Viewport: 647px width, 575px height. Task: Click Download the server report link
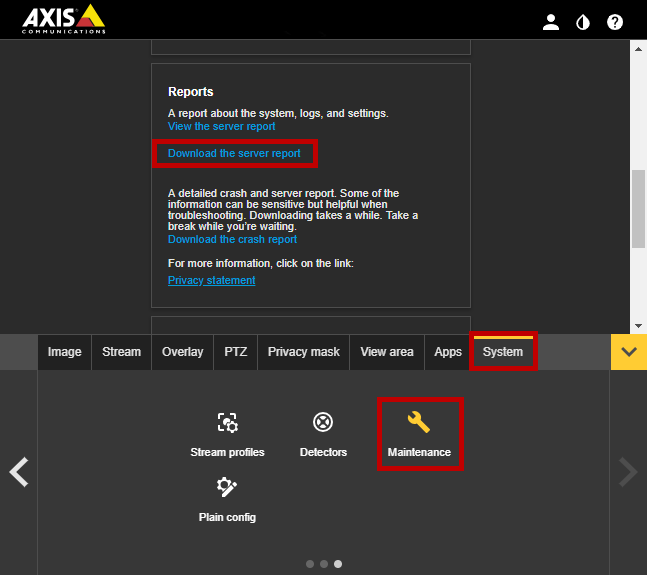coord(234,154)
